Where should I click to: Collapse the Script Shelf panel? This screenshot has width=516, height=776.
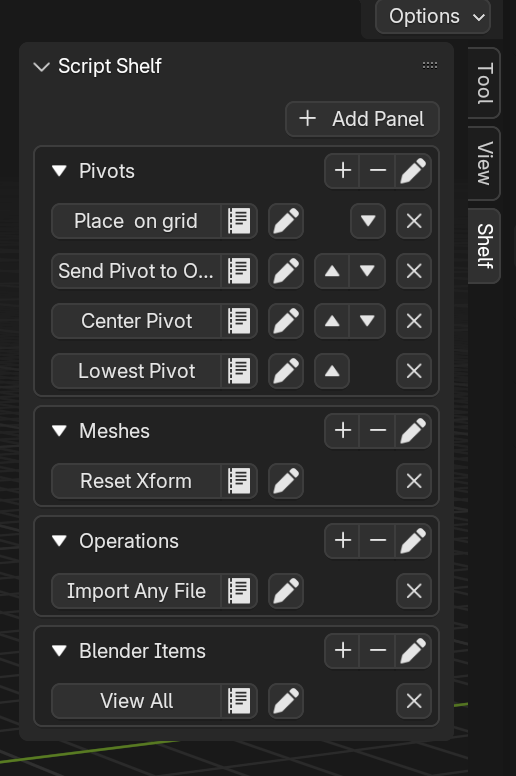(x=42, y=66)
